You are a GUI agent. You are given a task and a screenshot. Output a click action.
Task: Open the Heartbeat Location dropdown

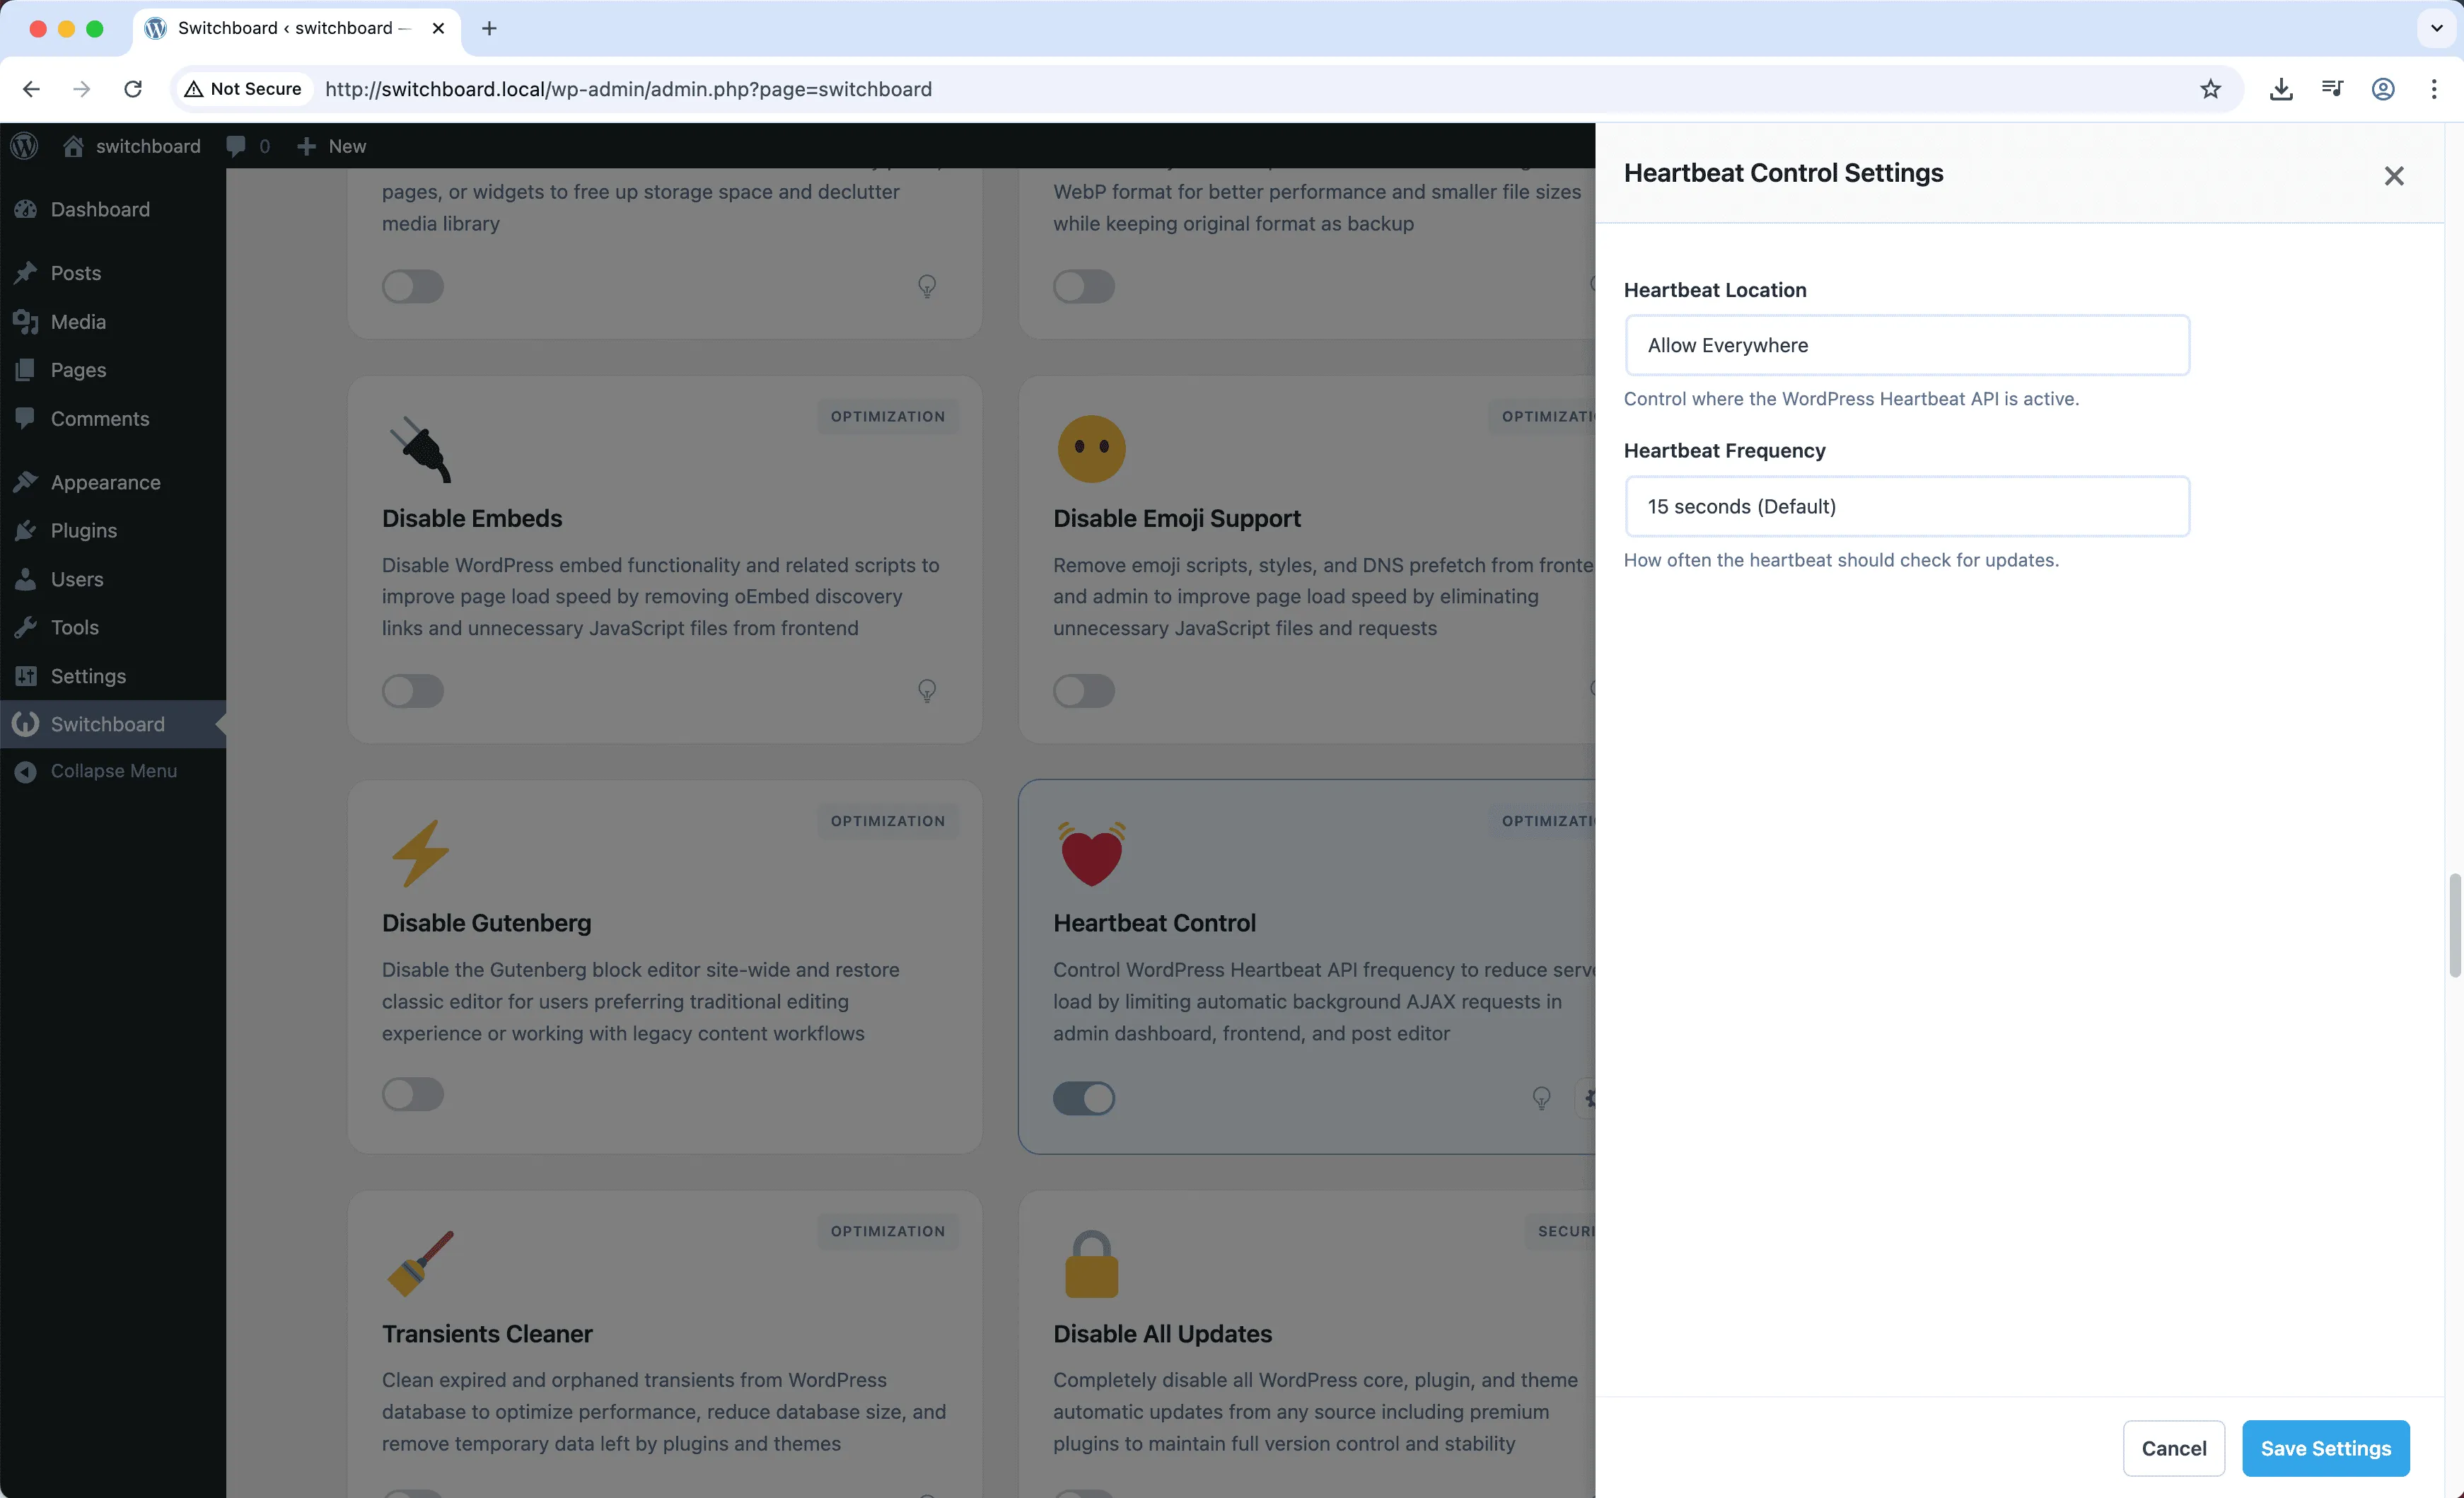tap(1907, 345)
